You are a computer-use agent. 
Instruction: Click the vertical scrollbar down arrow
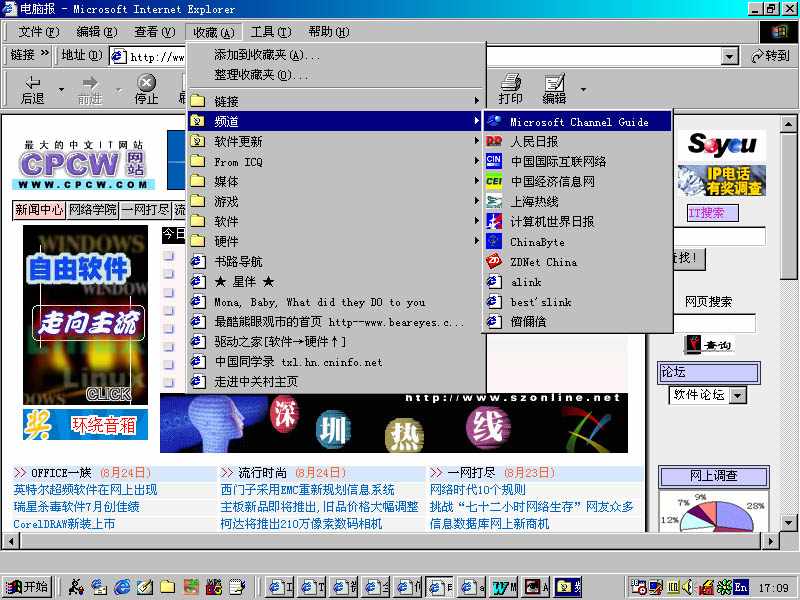tap(788, 523)
